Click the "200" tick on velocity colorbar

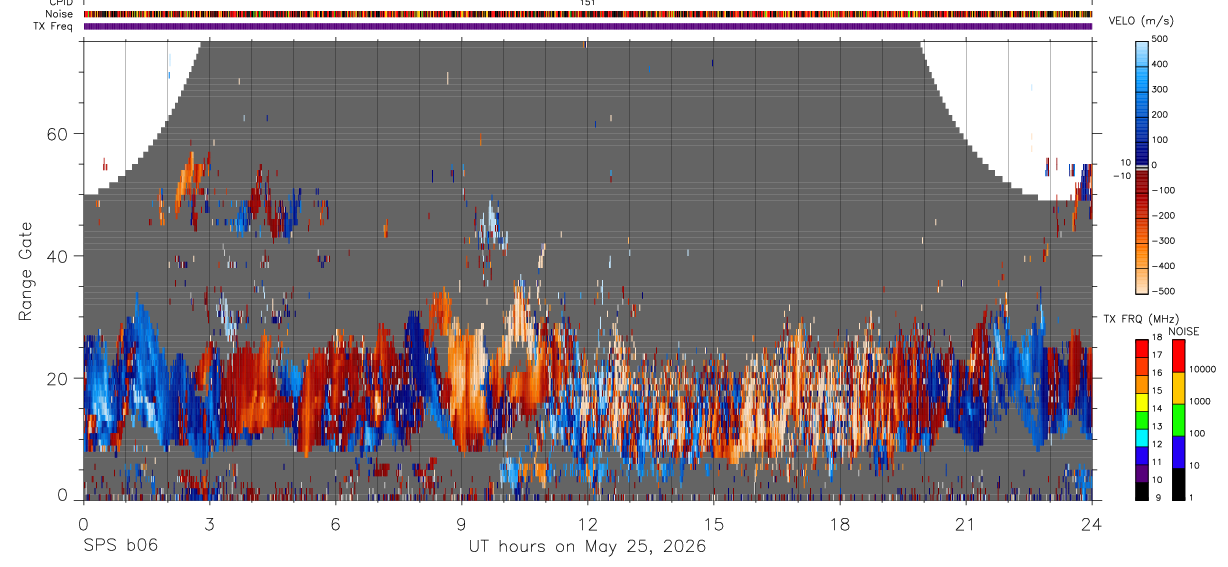[x=1161, y=114]
